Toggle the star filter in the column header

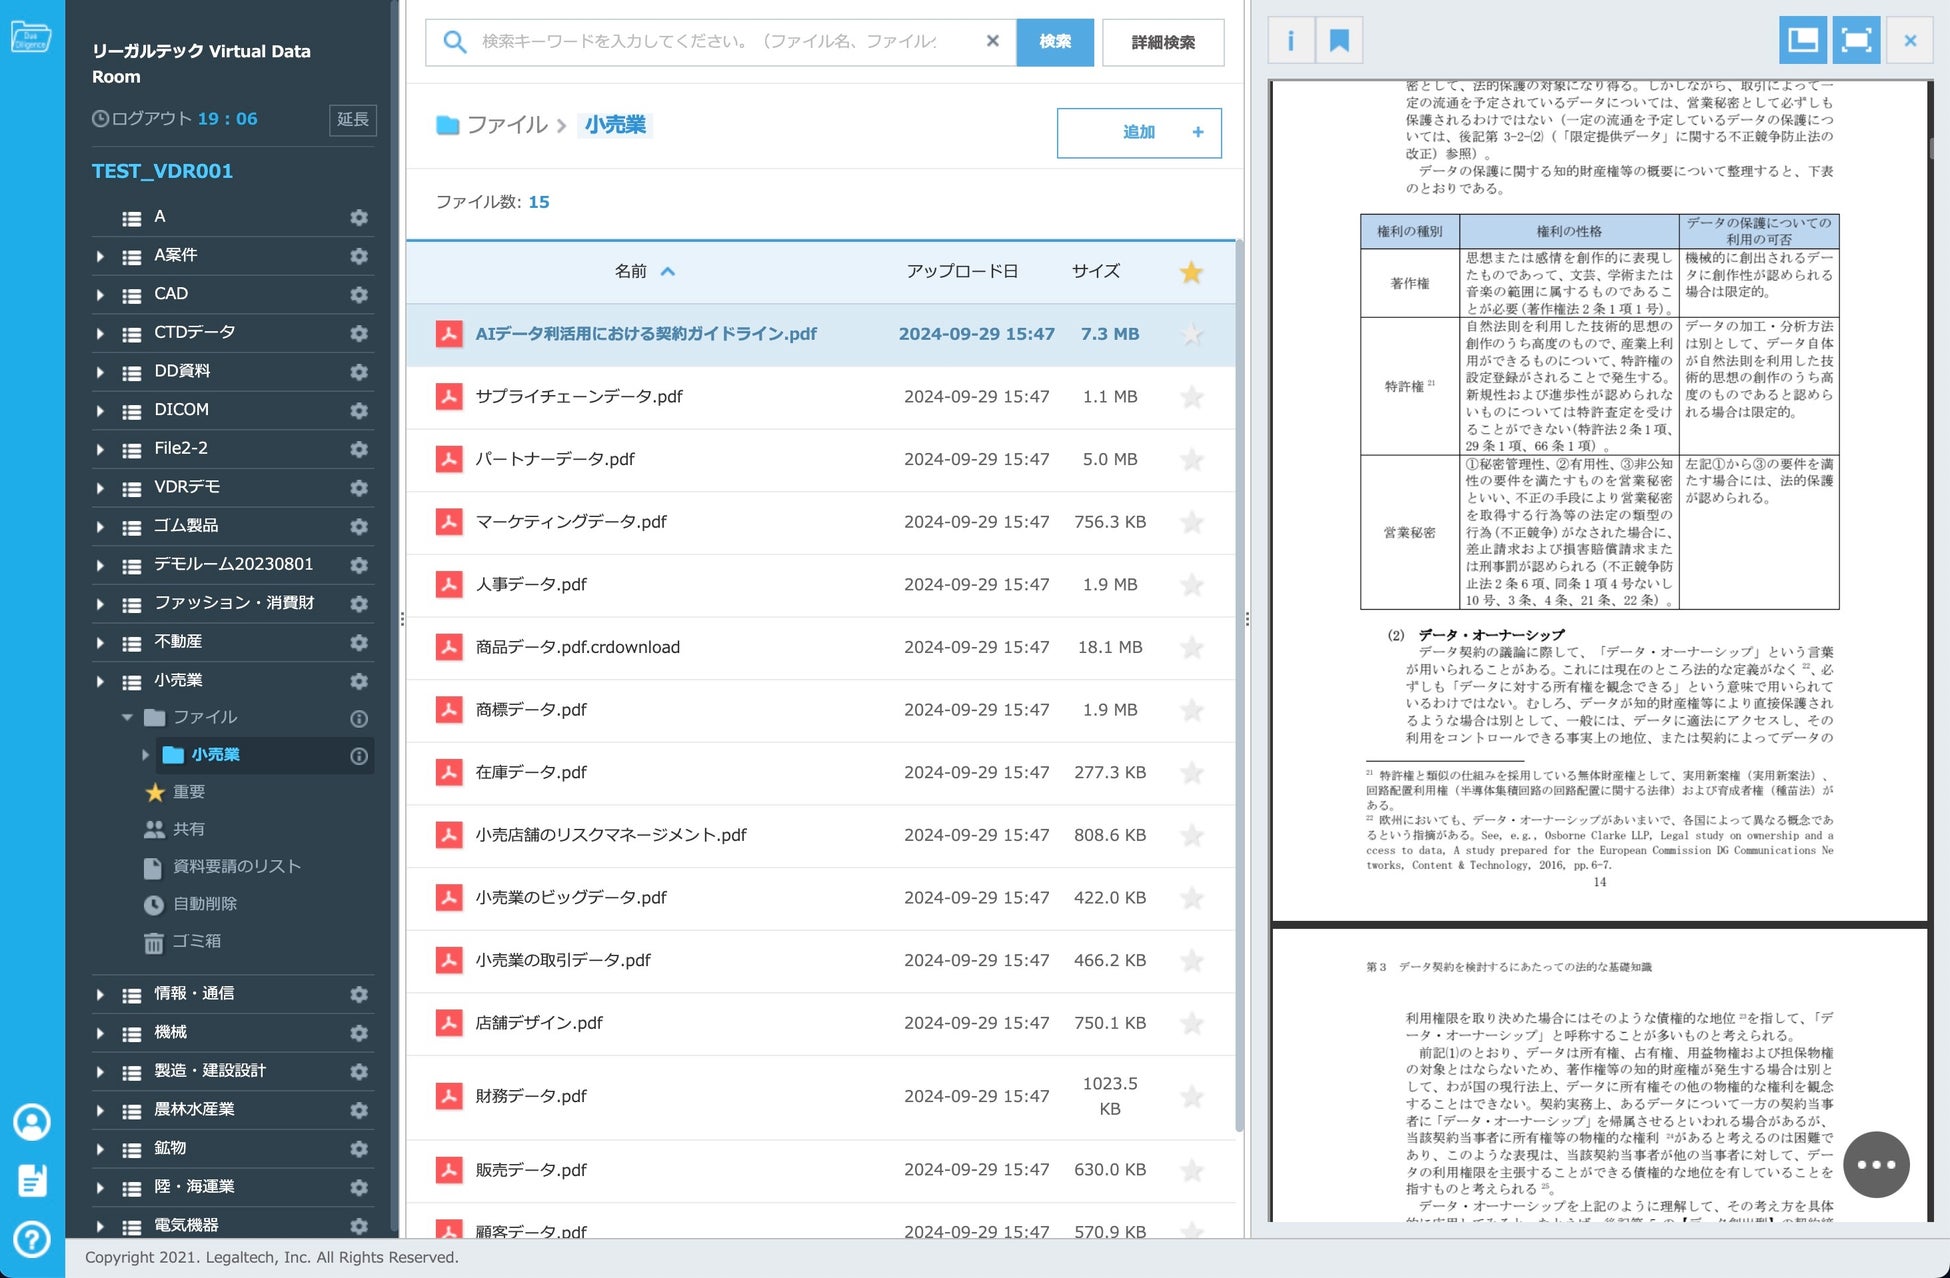1191,272
